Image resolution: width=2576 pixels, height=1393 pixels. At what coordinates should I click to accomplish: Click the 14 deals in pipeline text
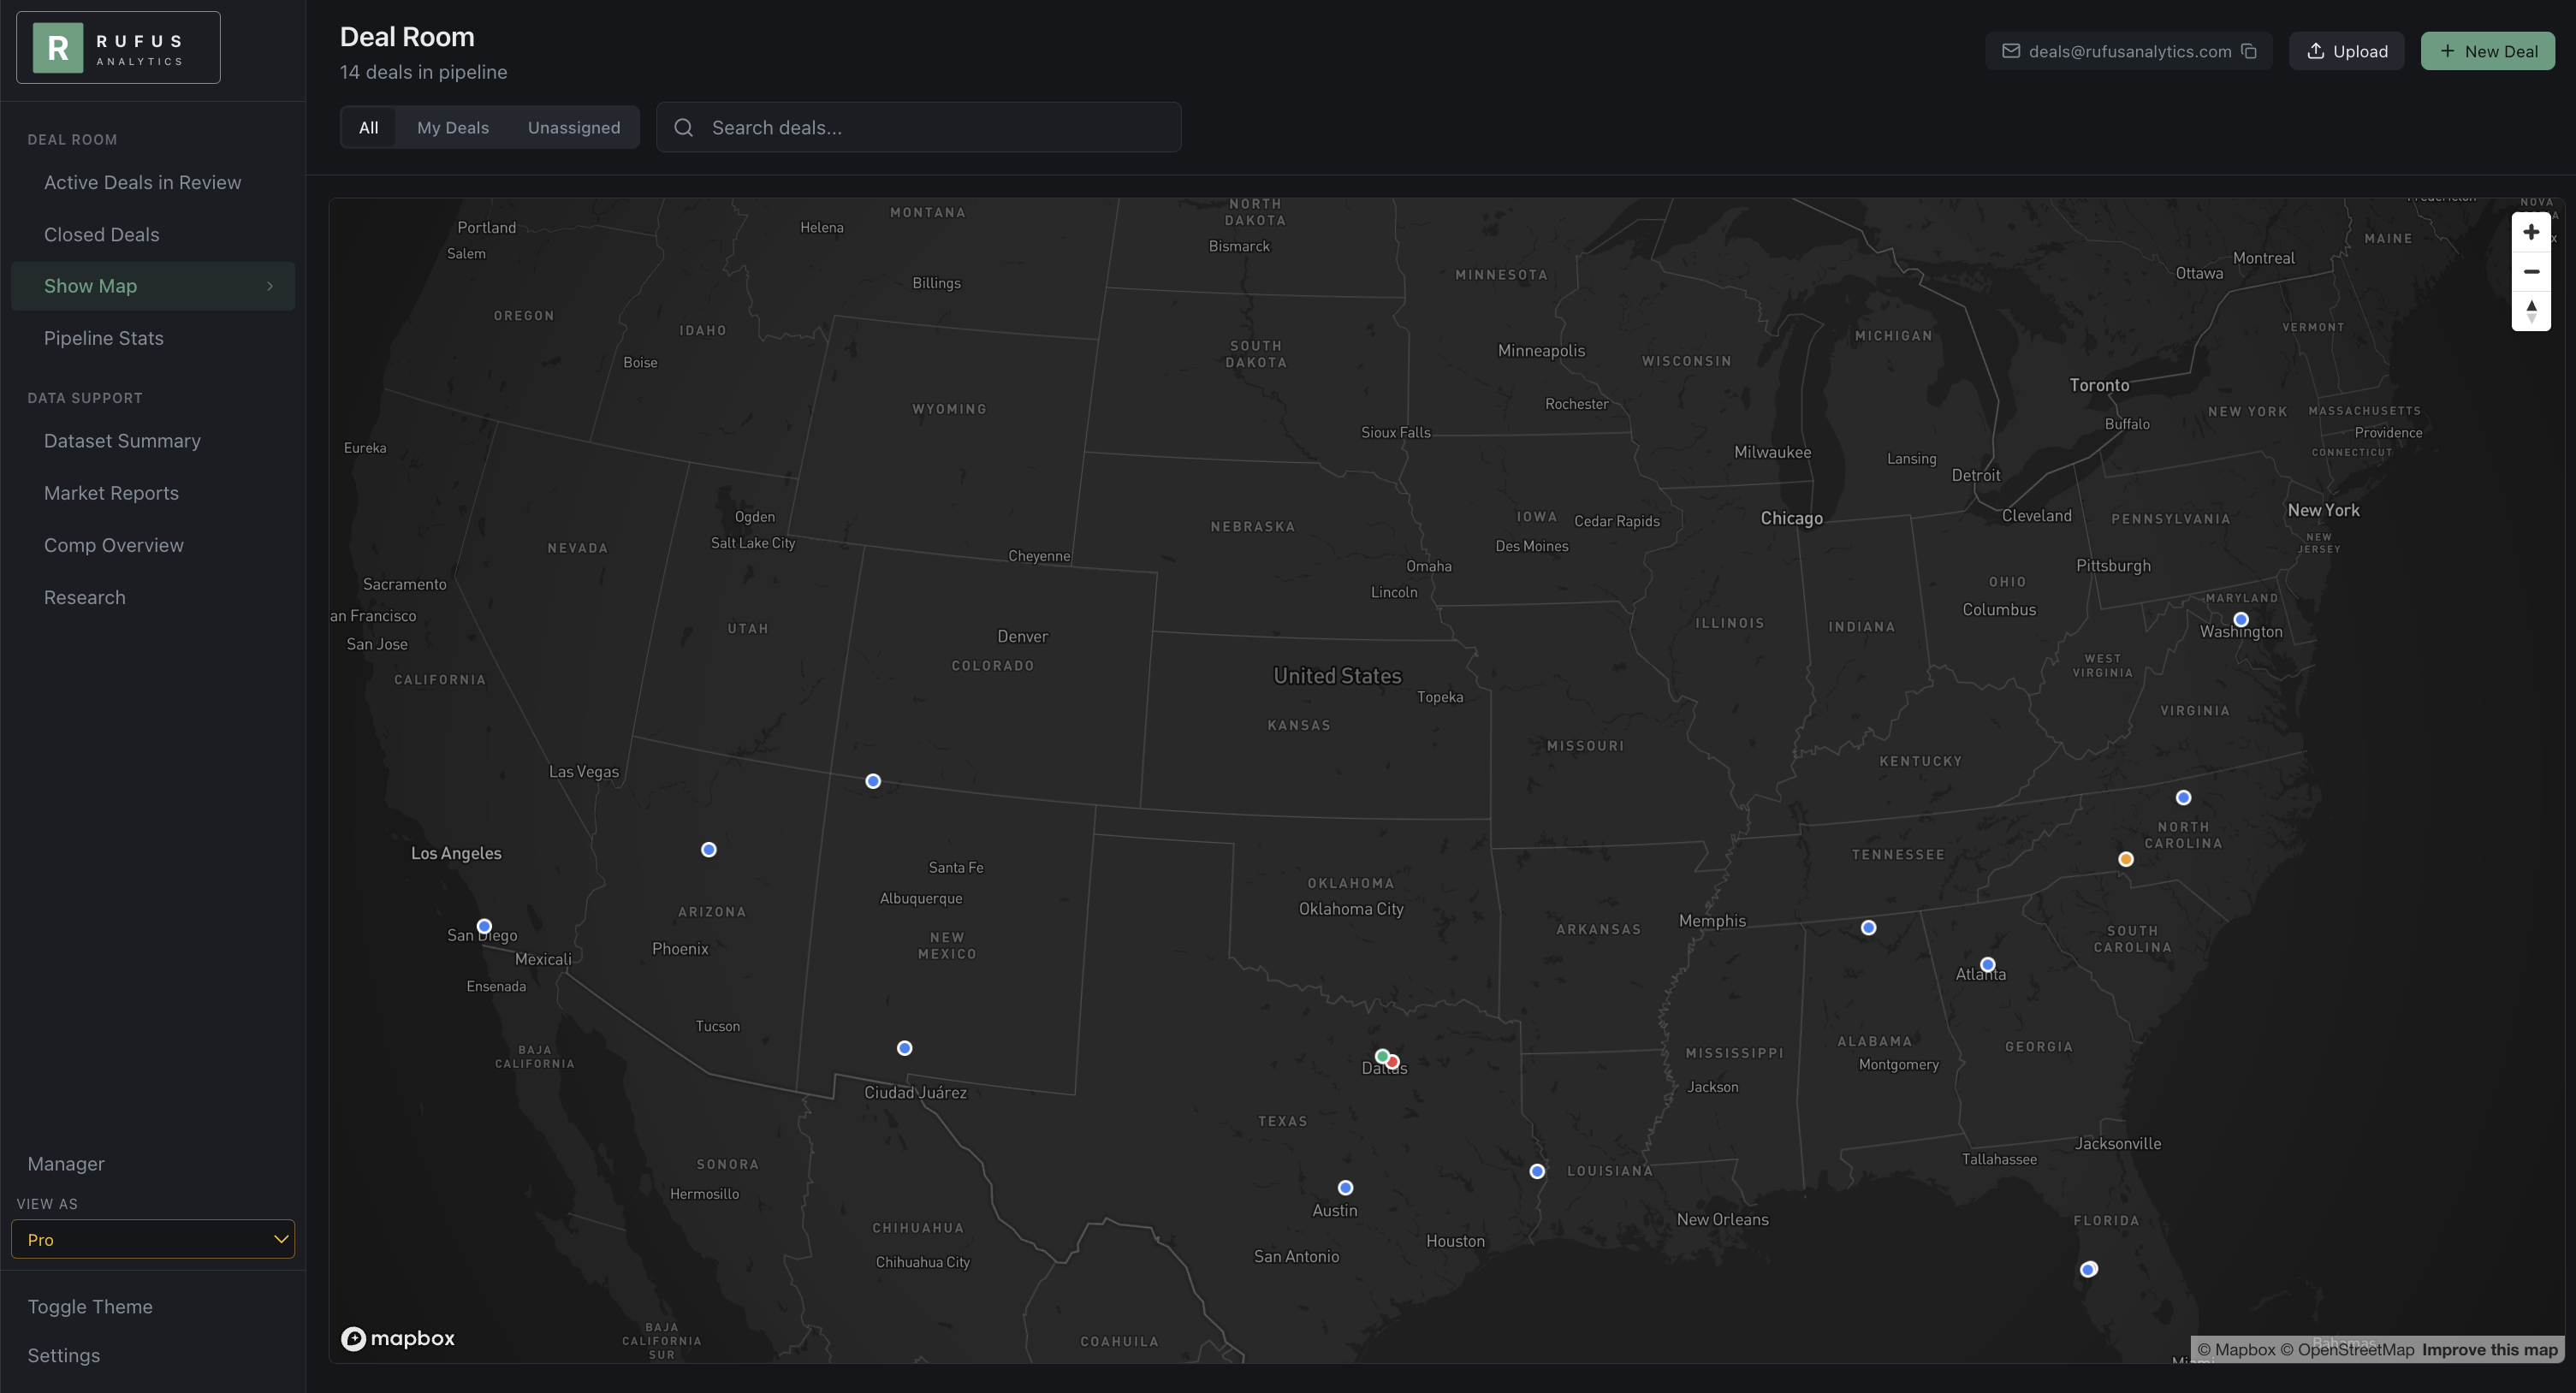423,72
